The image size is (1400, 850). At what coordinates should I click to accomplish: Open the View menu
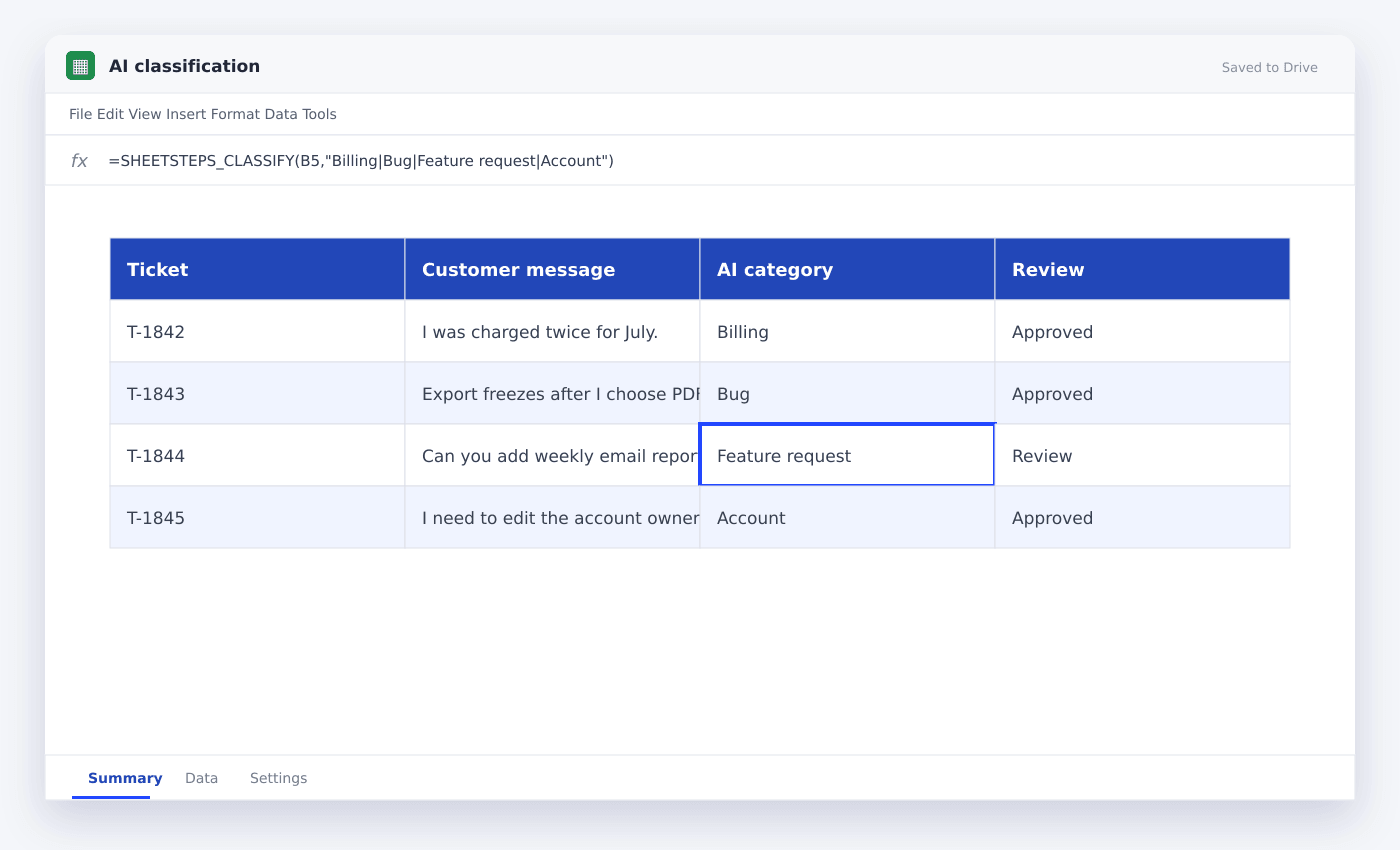(x=145, y=114)
